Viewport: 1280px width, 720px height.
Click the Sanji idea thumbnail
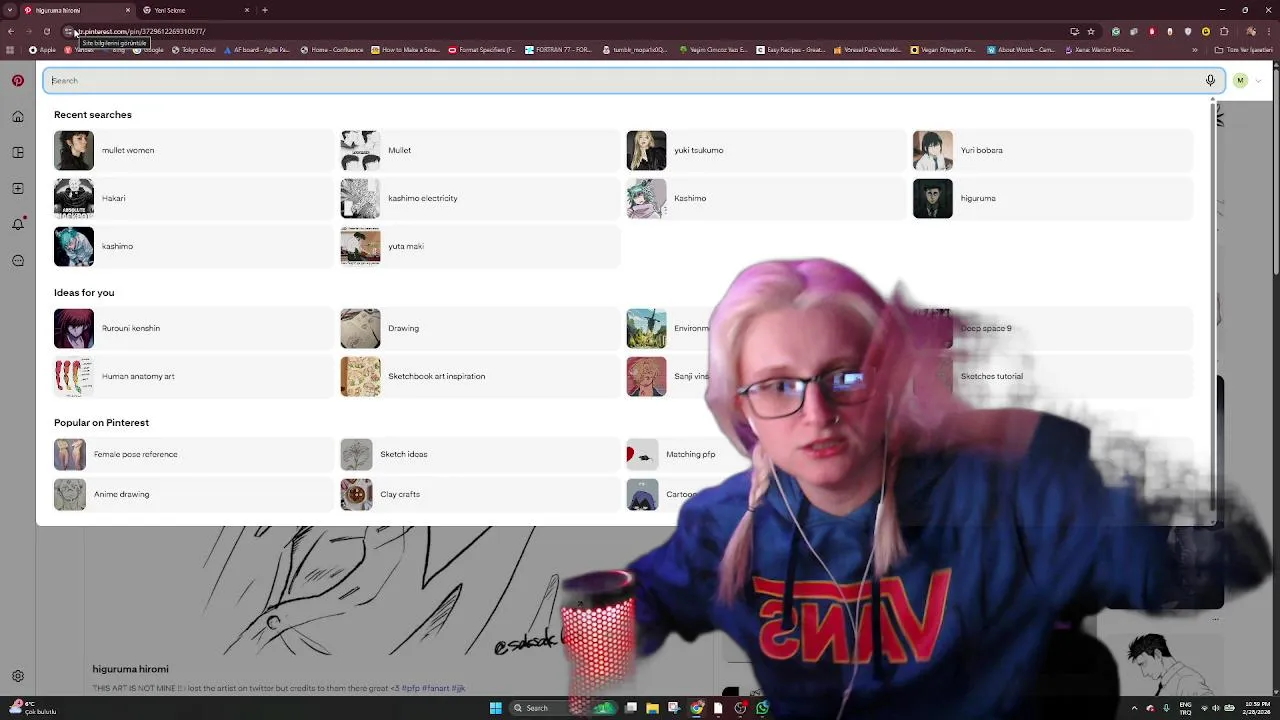(x=646, y=376)
